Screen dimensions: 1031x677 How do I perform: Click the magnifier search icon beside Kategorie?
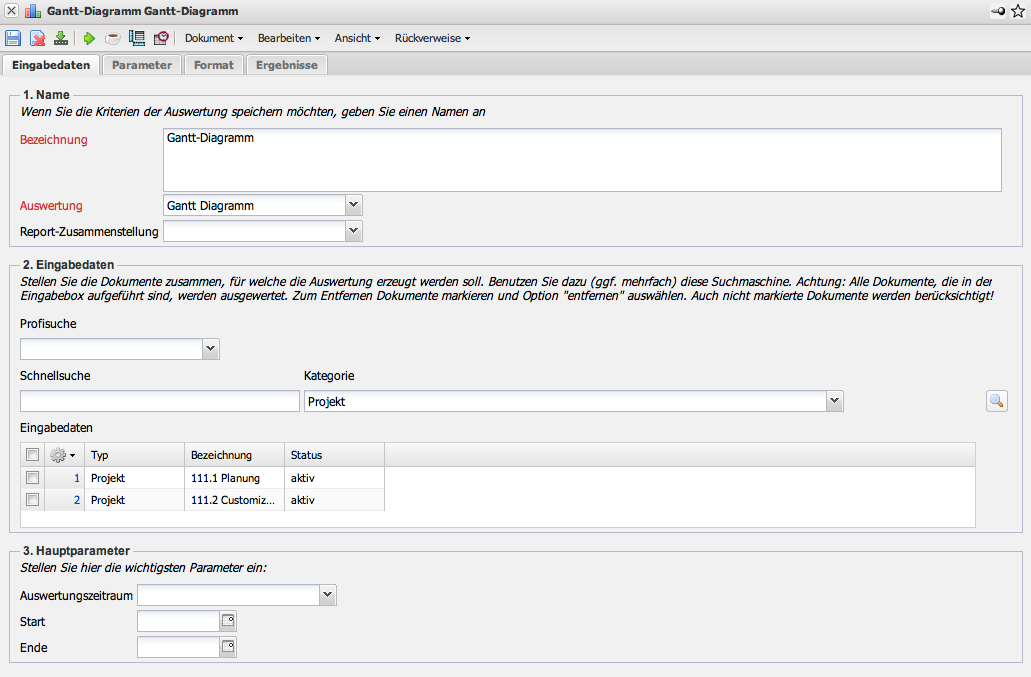pyautogui.click(x=996, y=401)
